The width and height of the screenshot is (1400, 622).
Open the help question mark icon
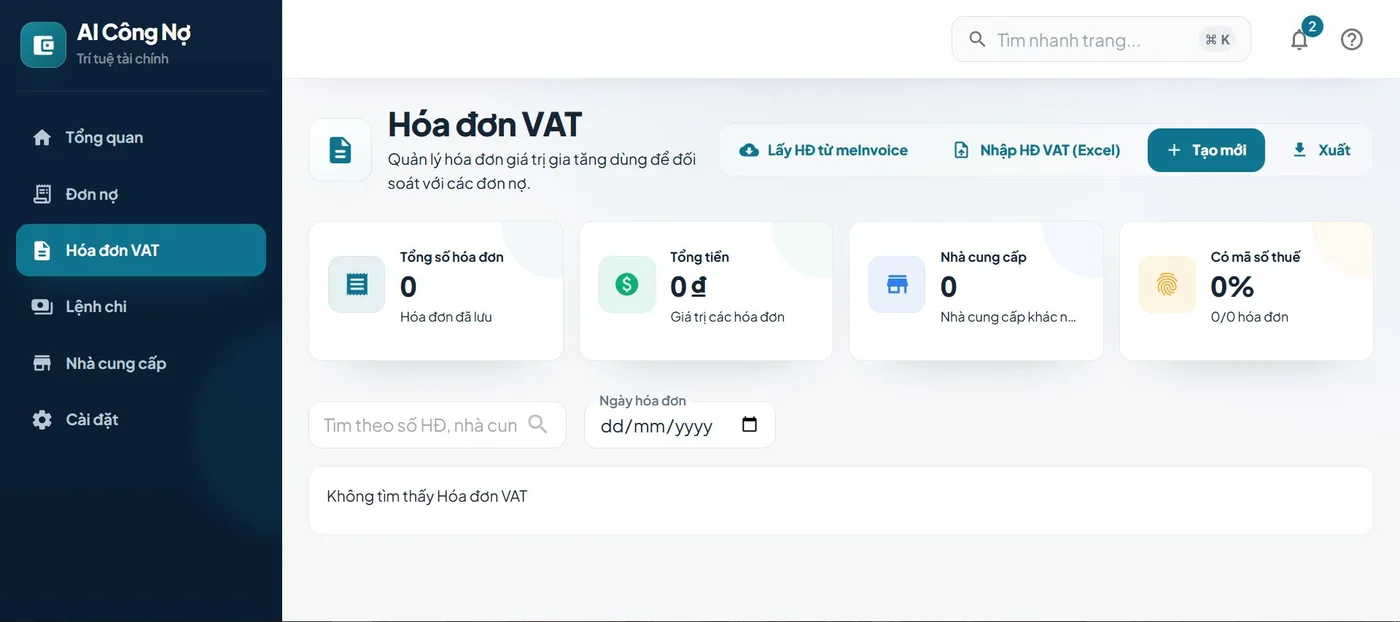tap(1352, 40)
